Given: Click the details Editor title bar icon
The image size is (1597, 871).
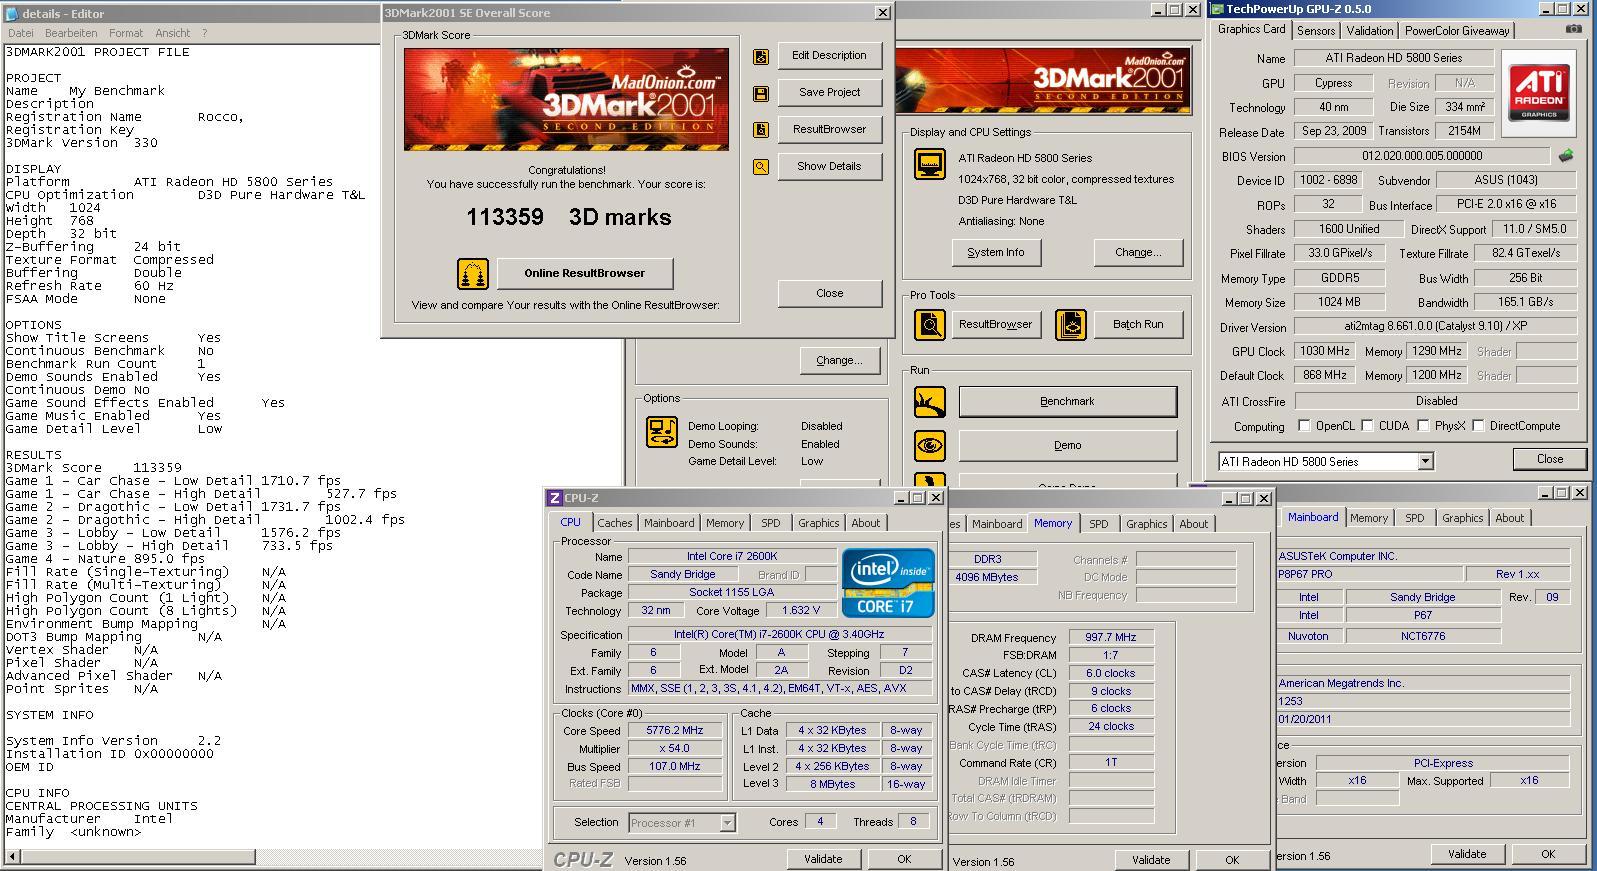Looking at the screenshot, I should click(12, 14).
